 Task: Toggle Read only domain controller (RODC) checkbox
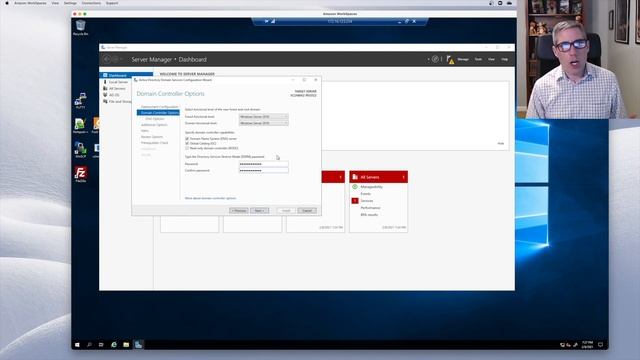pyautogui.click(x=187, y=148)
